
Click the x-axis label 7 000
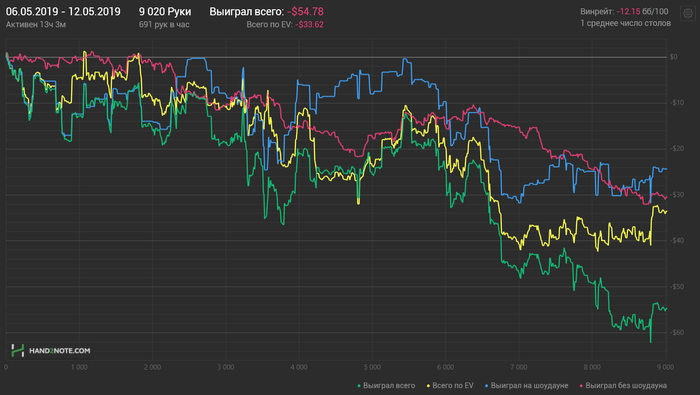tap(518, 367)
